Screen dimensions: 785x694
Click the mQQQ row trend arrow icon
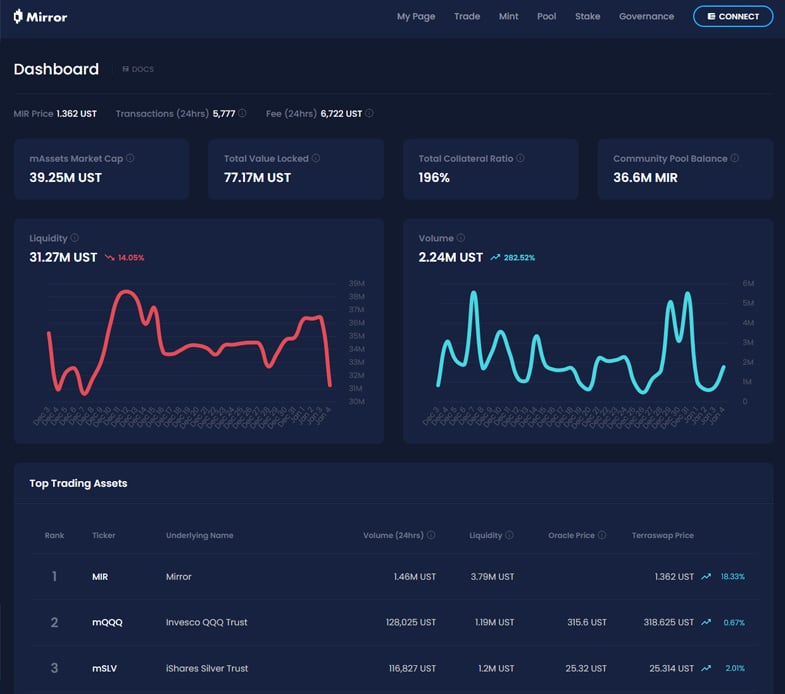coord(706,622)
